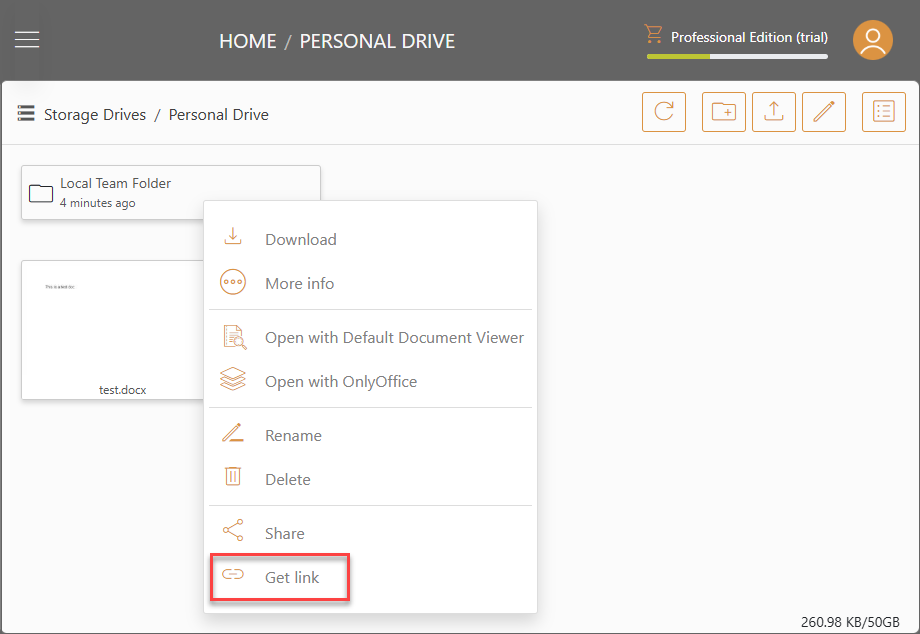Click PERSONAL DRIVE header breadcrumb
This screenshot has height=634, width=920.
pyautogui.click(x=377, y=41)
